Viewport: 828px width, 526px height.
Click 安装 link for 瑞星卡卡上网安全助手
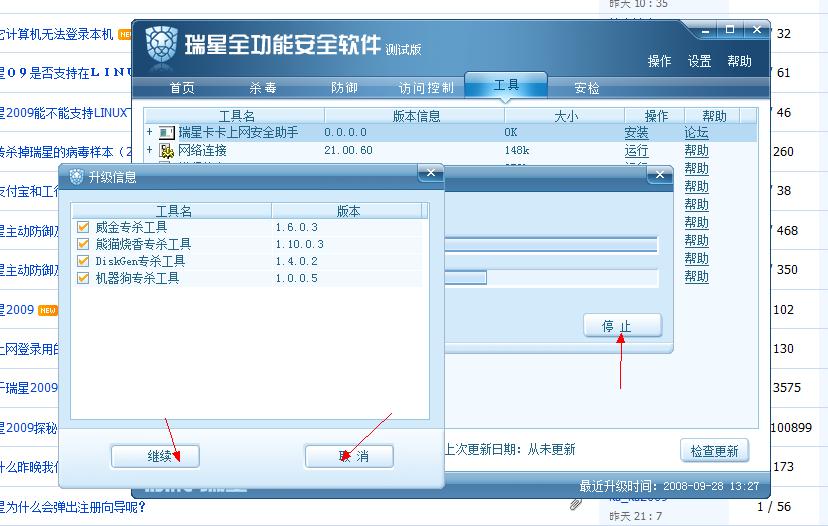(636, 133)
